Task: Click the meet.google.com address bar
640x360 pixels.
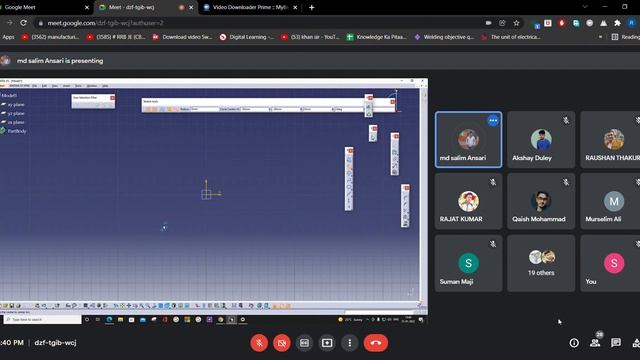Action: 261,23
